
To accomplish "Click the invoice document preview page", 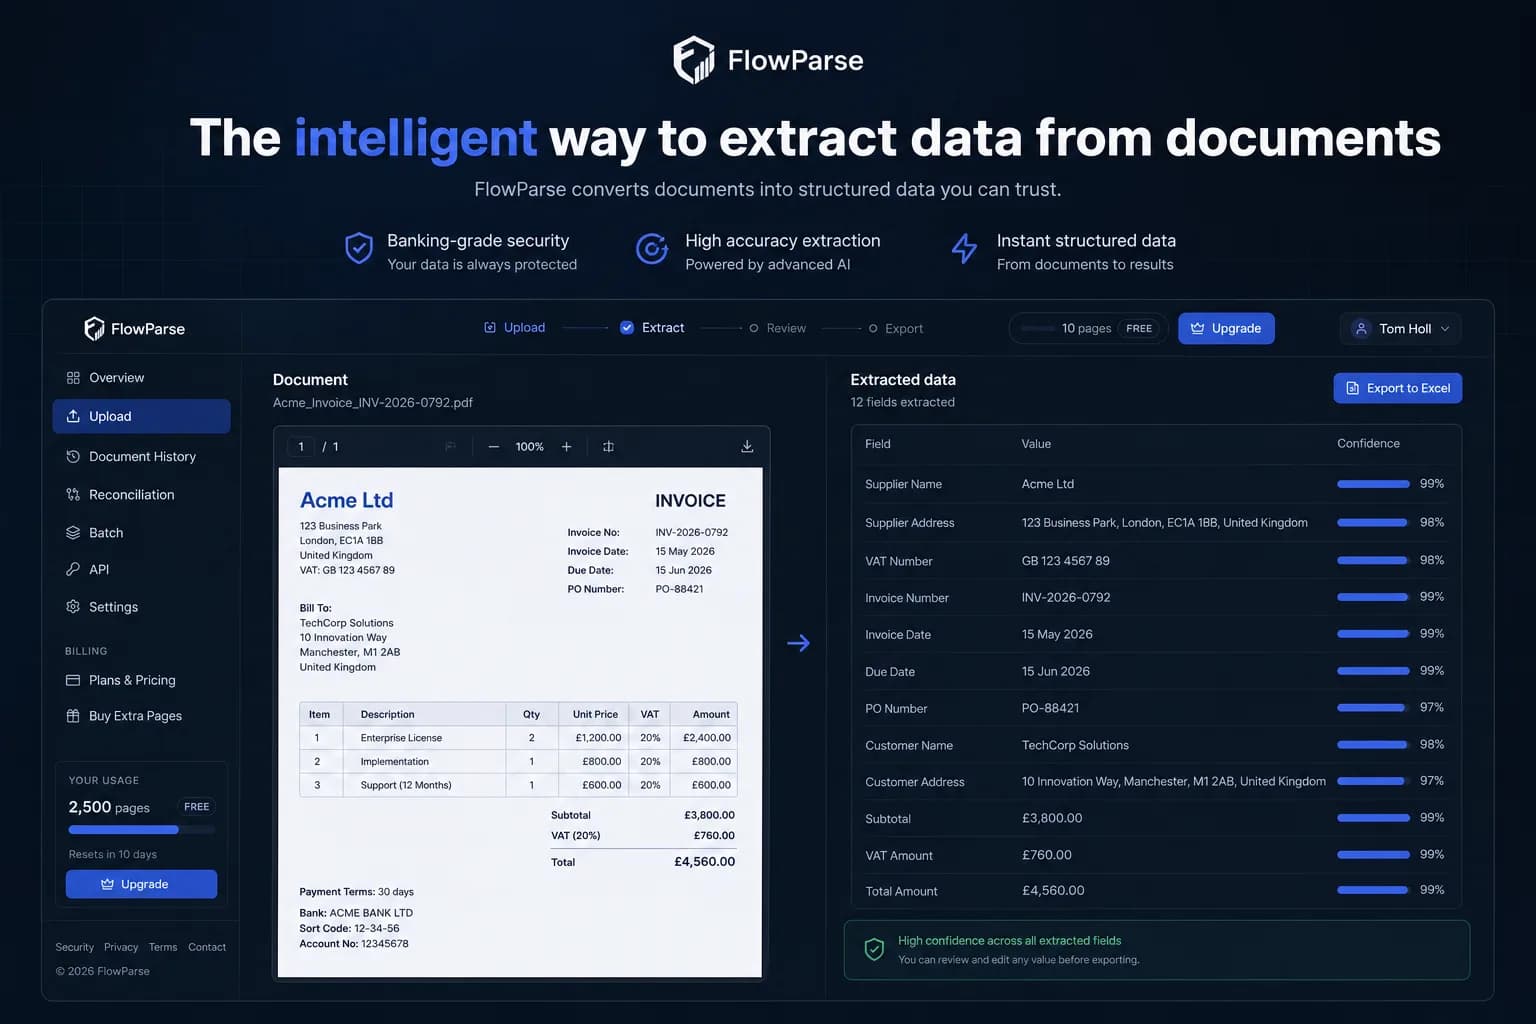I will point(520,722).
